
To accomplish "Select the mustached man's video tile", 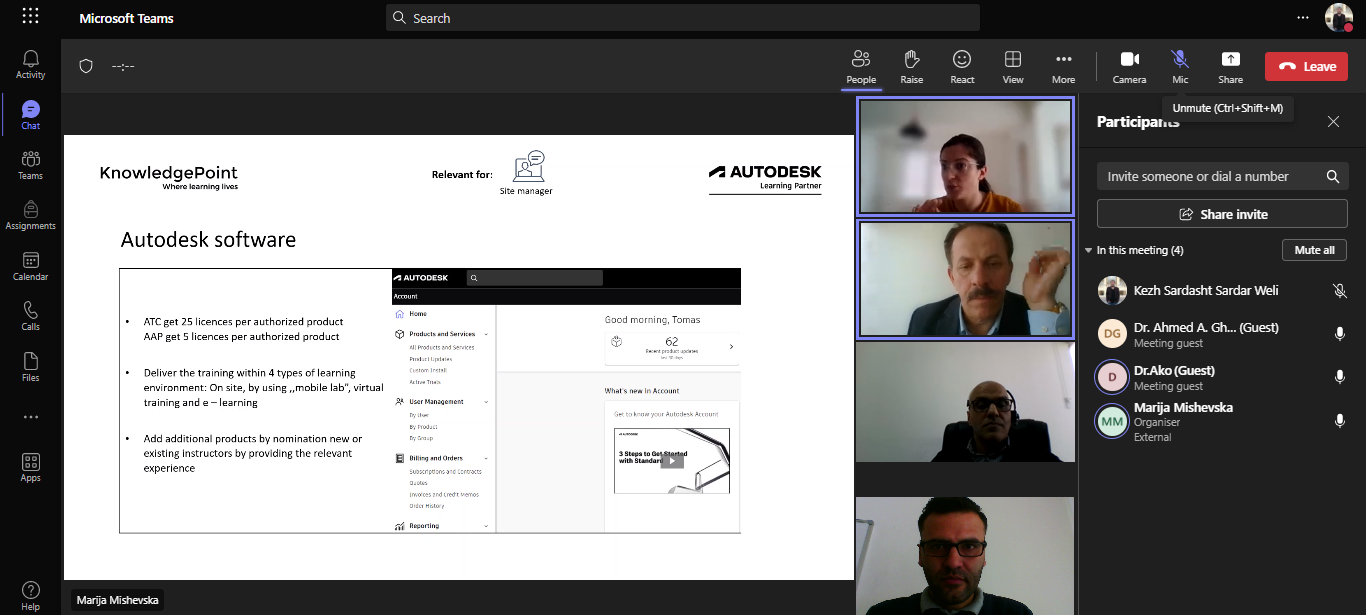I will pyautogui.click(x=966, y=279).
